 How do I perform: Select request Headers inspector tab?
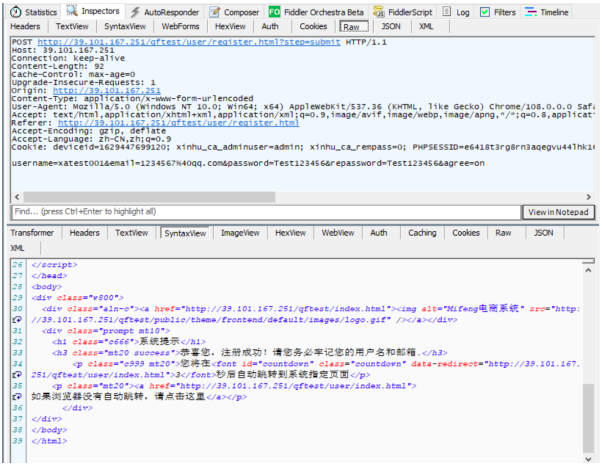(25, 26)
